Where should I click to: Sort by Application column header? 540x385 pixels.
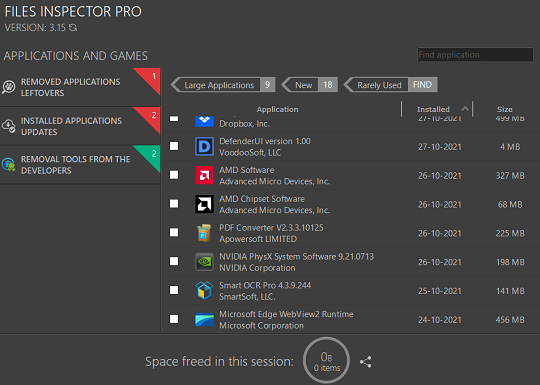tap(278, 109)
